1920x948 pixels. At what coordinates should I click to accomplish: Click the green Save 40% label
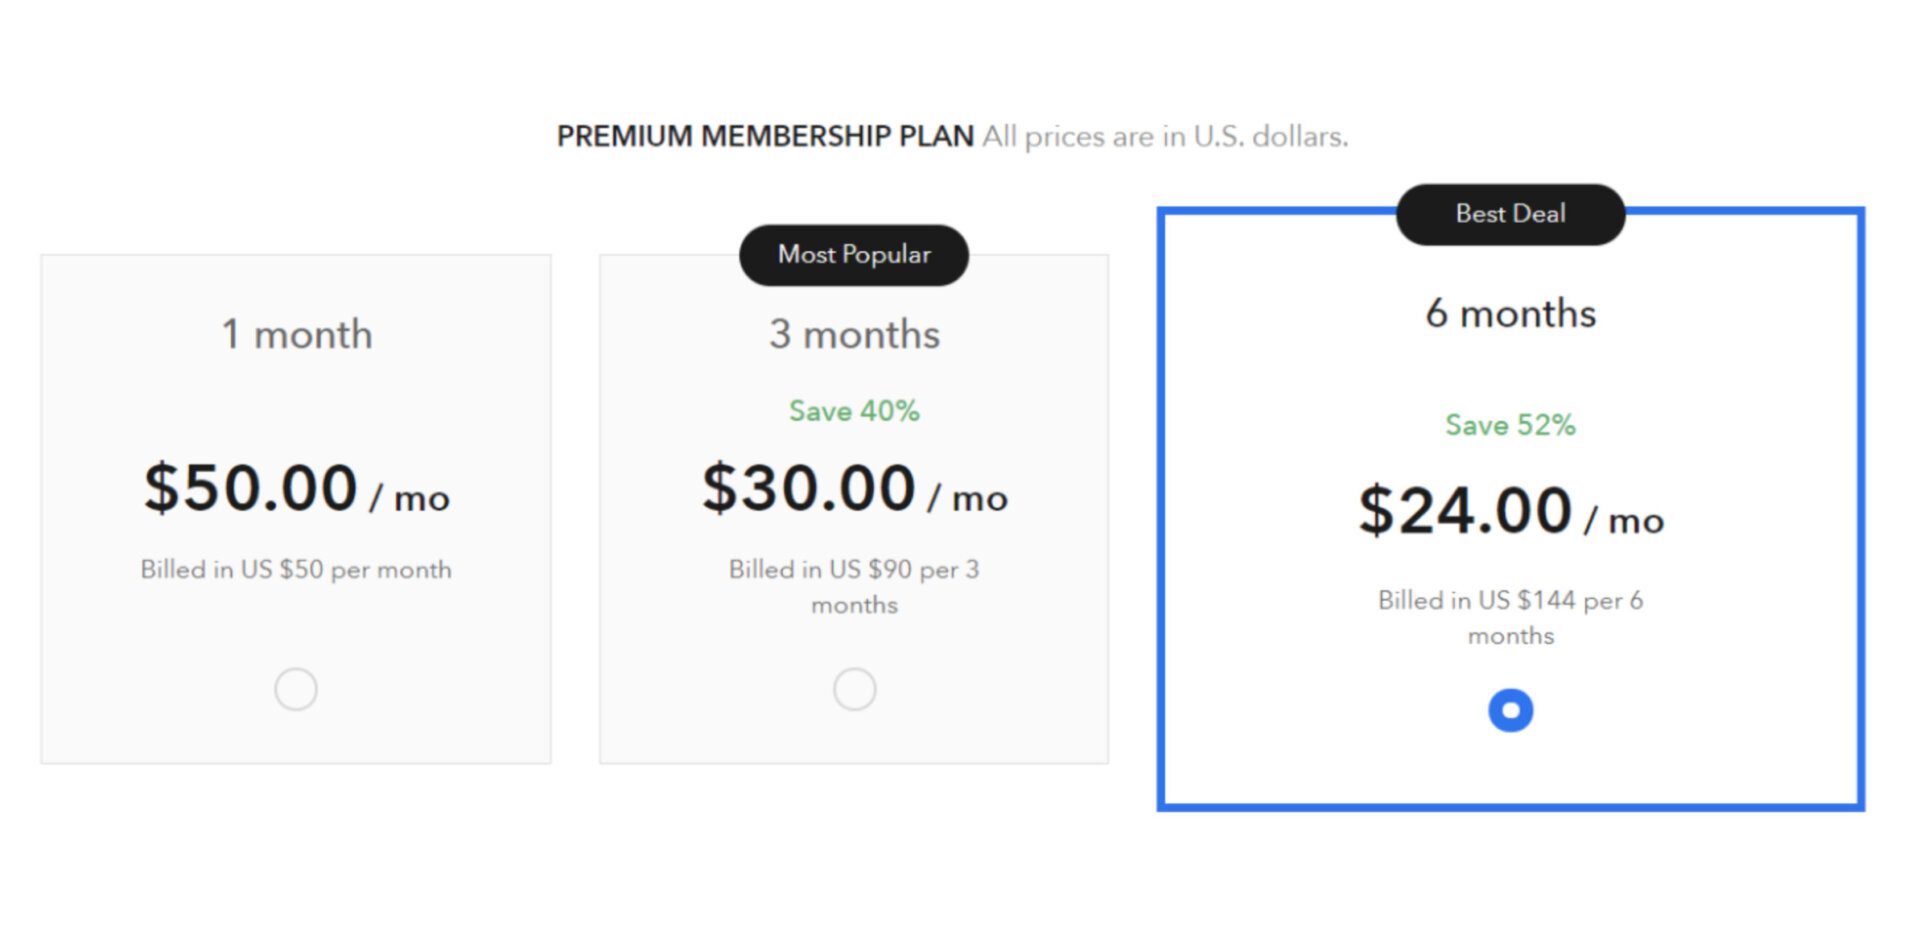coord(854,411)
